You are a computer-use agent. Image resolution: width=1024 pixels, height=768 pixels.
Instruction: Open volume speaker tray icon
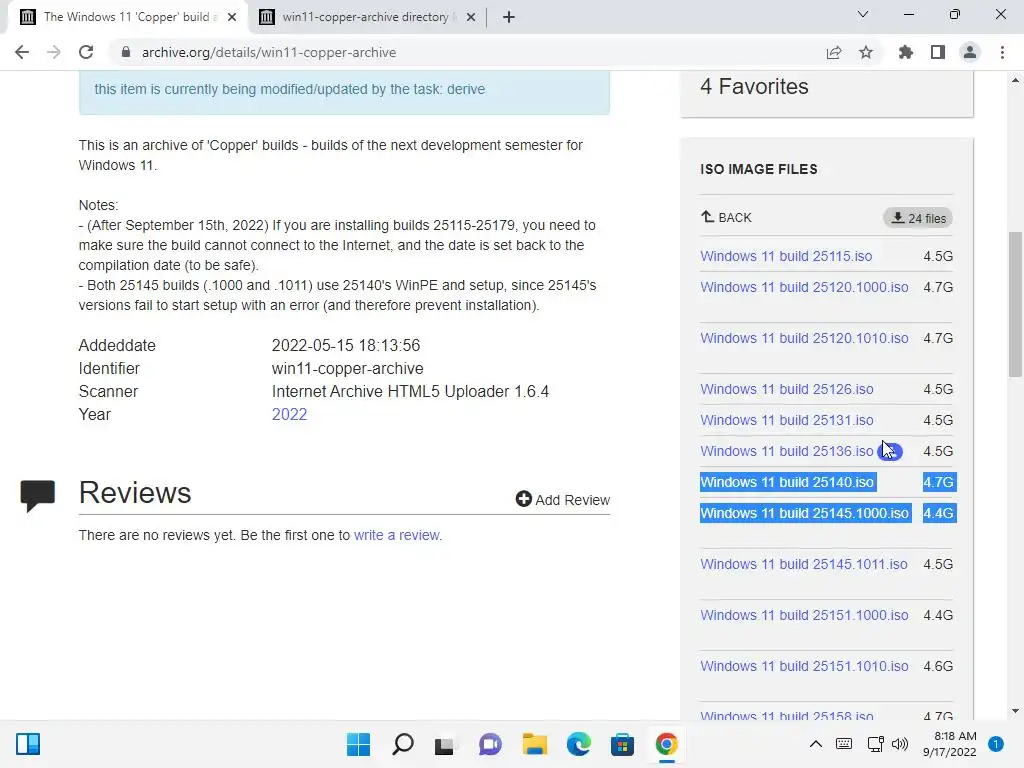point(900,744)
